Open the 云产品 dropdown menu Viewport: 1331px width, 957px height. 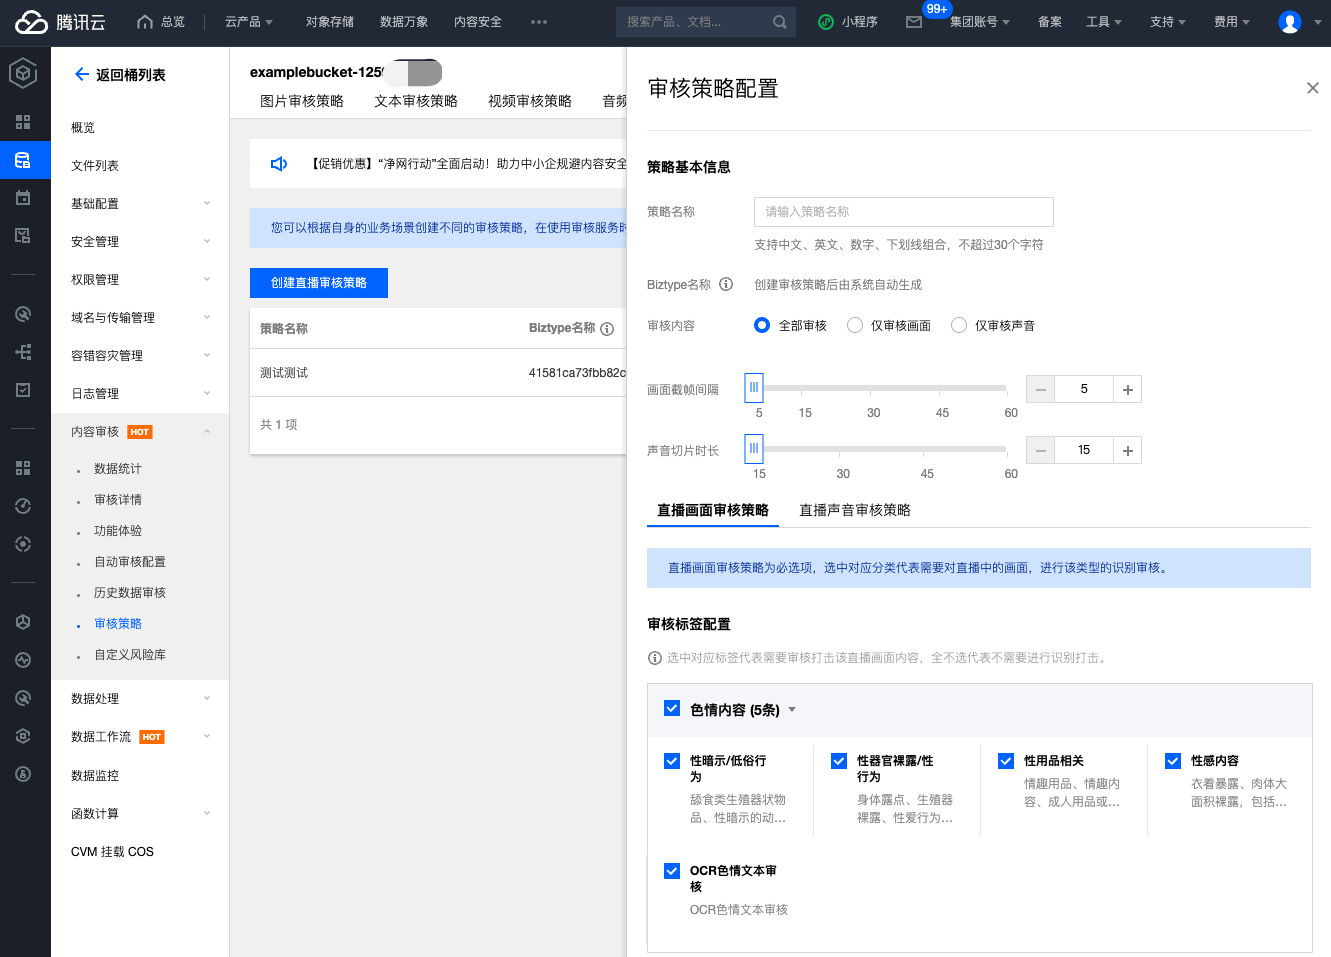coord(248,22)
